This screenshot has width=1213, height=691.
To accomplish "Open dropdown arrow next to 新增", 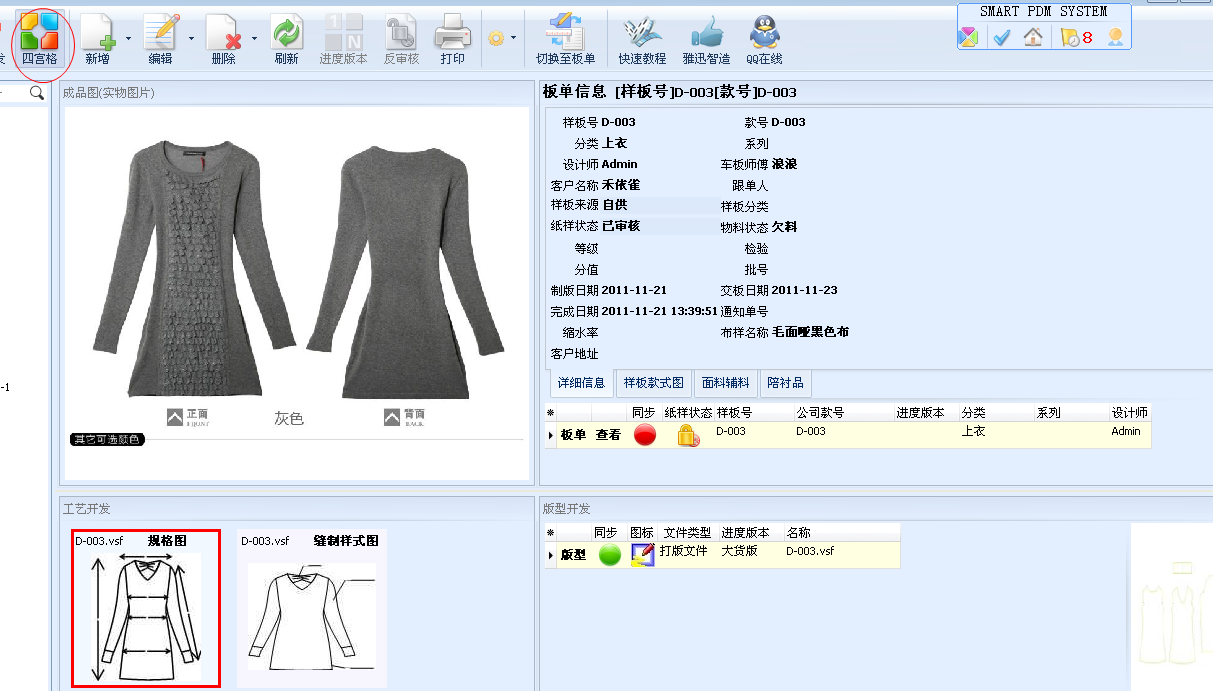I will tap(128, 38).
